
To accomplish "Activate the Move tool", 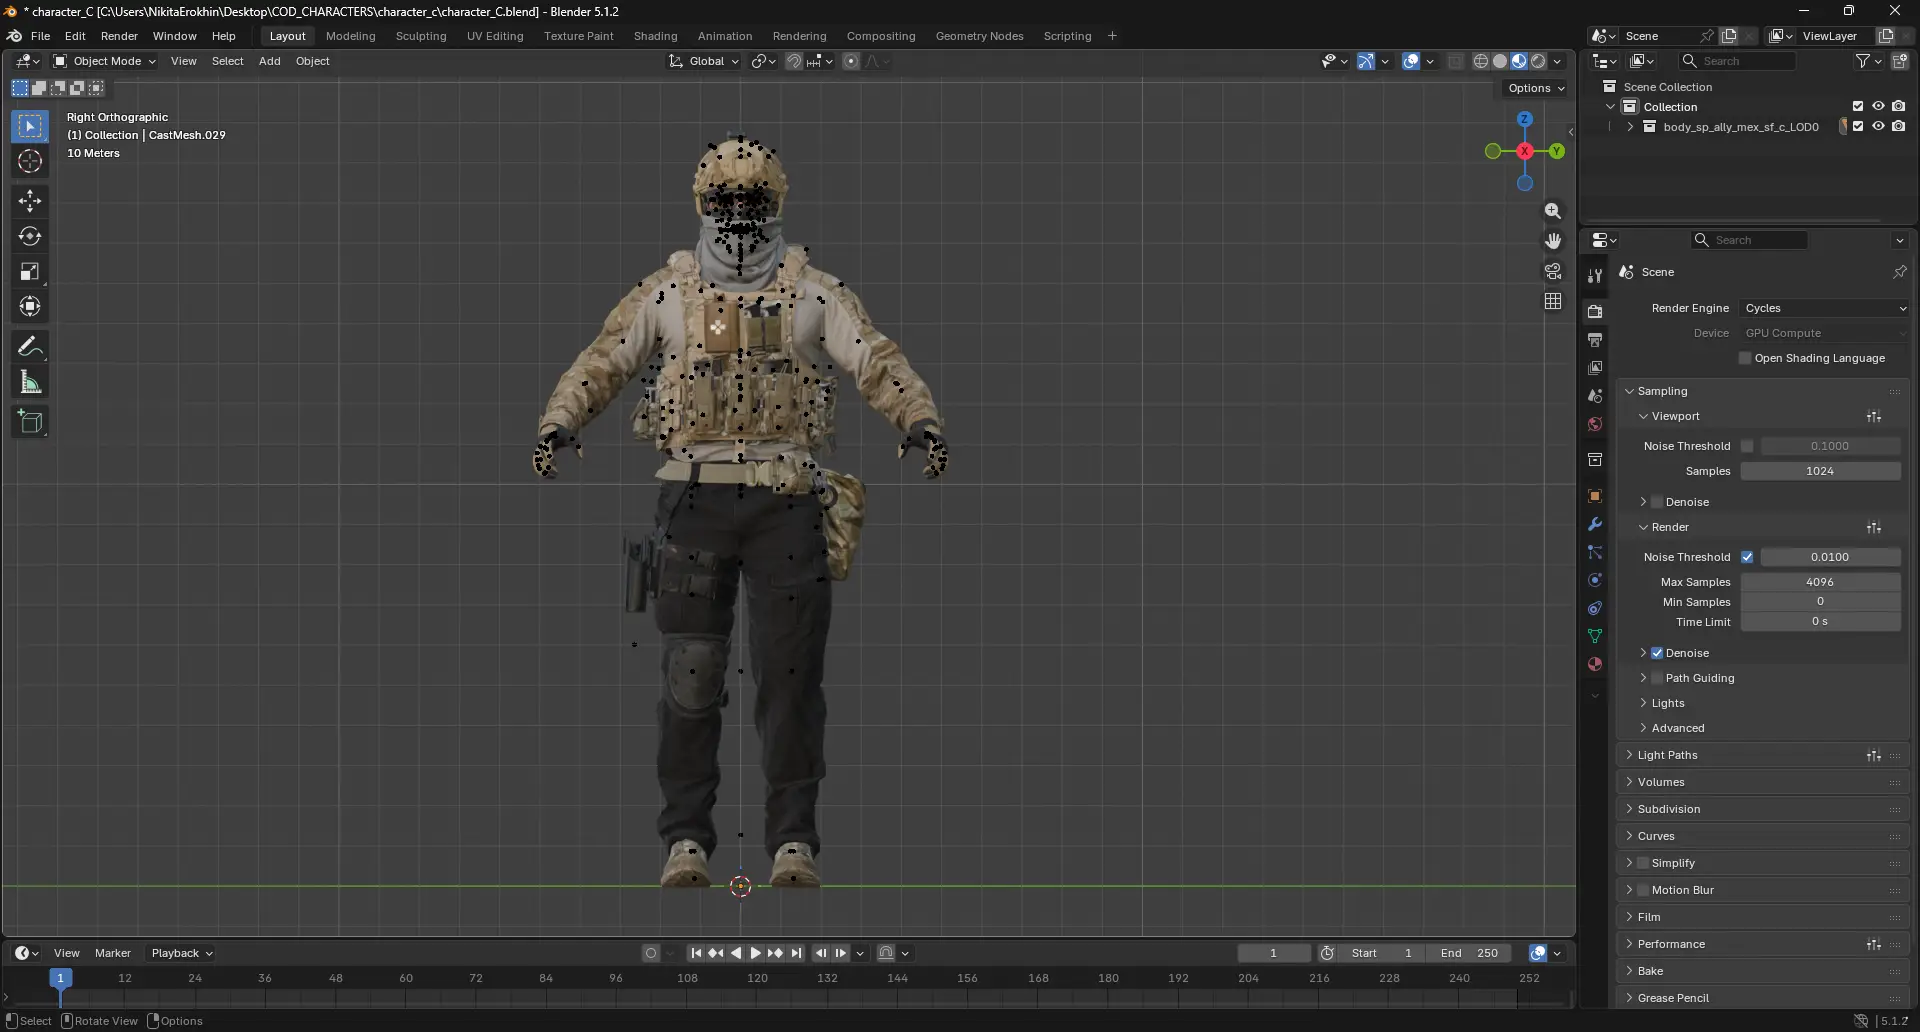I will 30,201.
